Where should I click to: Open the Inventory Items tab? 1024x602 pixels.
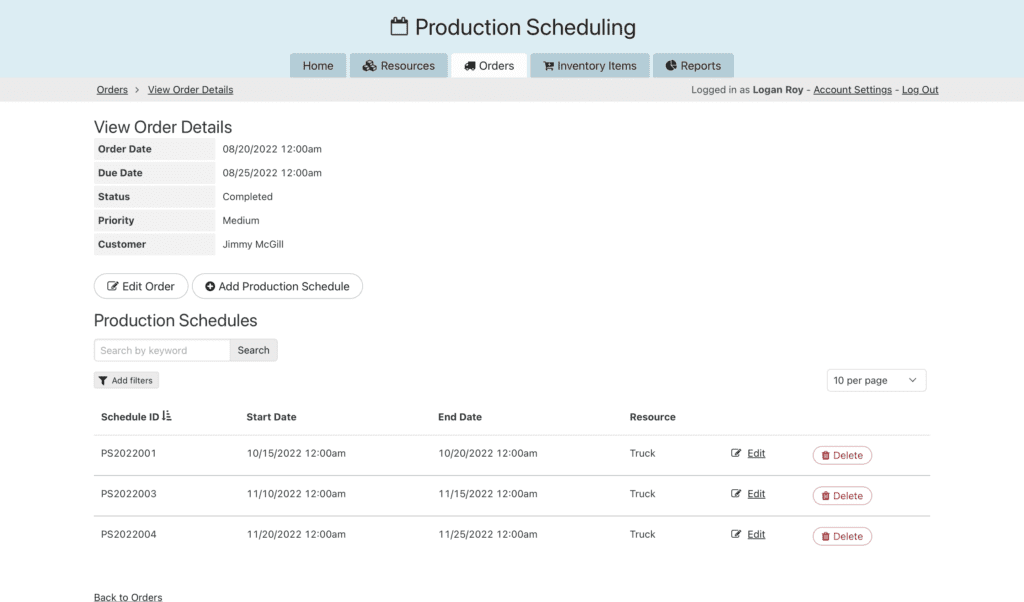pyautogui.click(x=589, y=66)
